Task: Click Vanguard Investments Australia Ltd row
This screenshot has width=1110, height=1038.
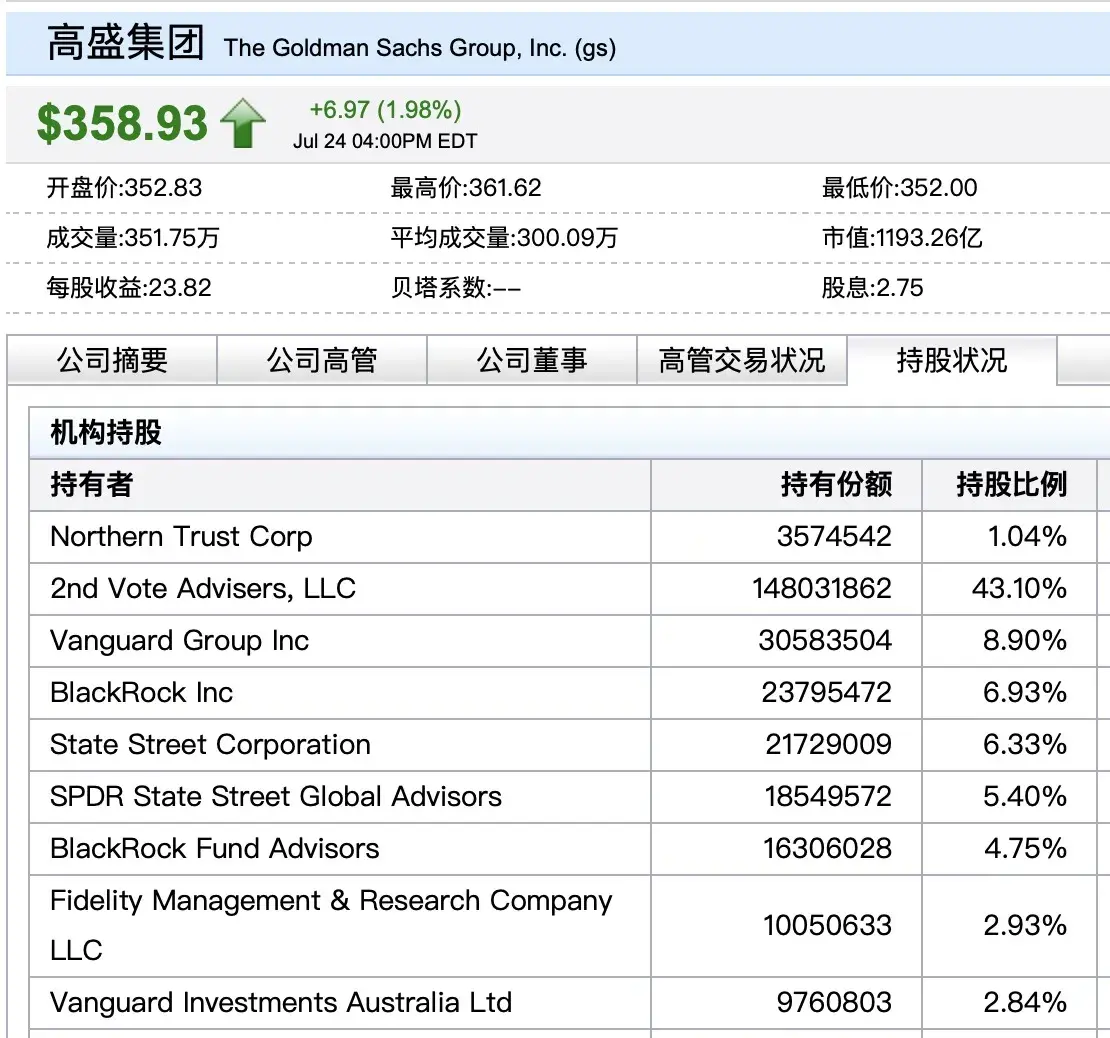Action: (281, 1002)
